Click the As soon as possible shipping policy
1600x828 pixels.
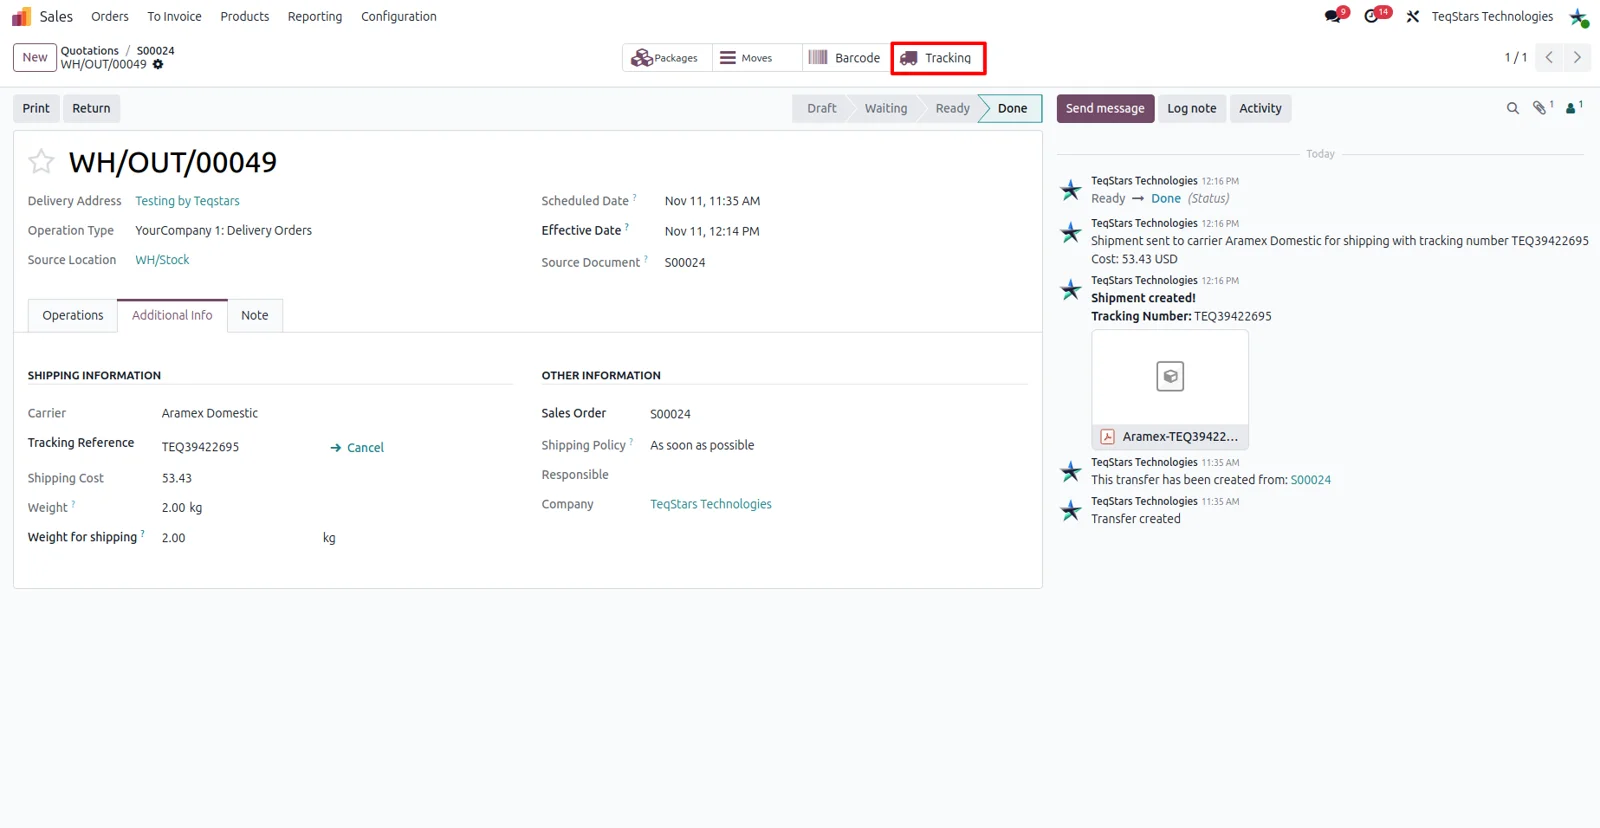[x=702, y=445]
